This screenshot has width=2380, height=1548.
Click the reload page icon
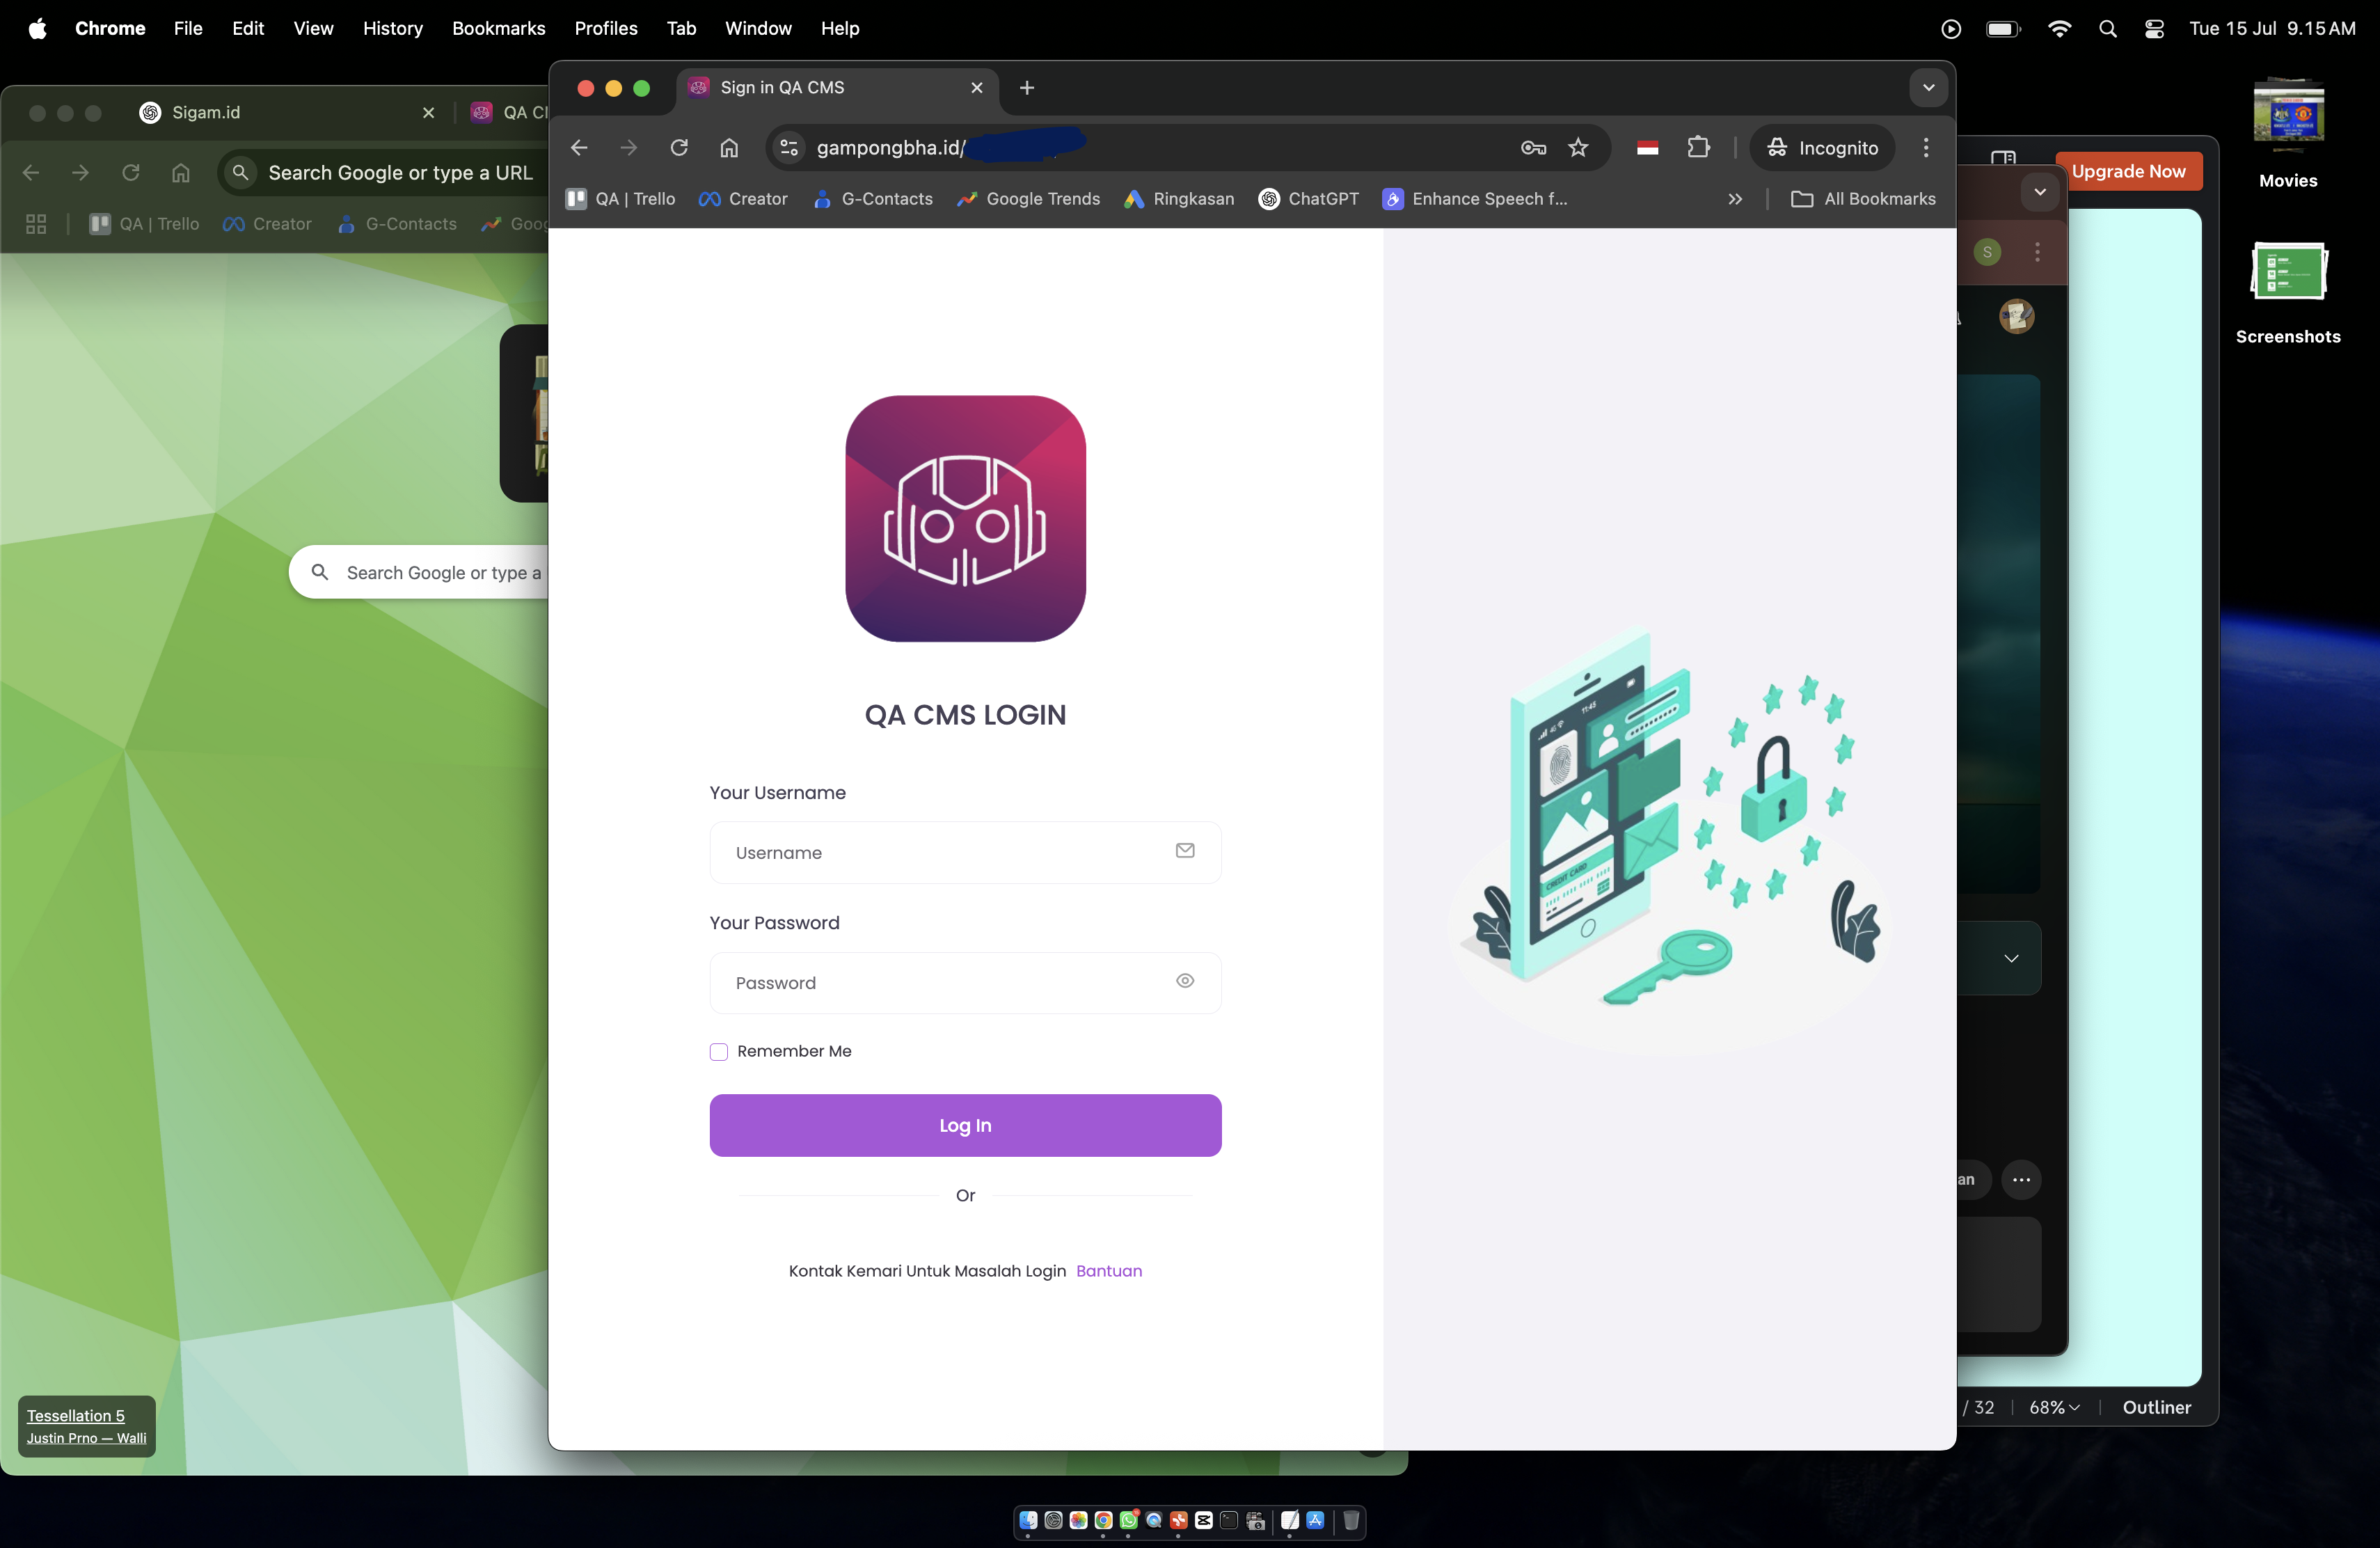679,148
